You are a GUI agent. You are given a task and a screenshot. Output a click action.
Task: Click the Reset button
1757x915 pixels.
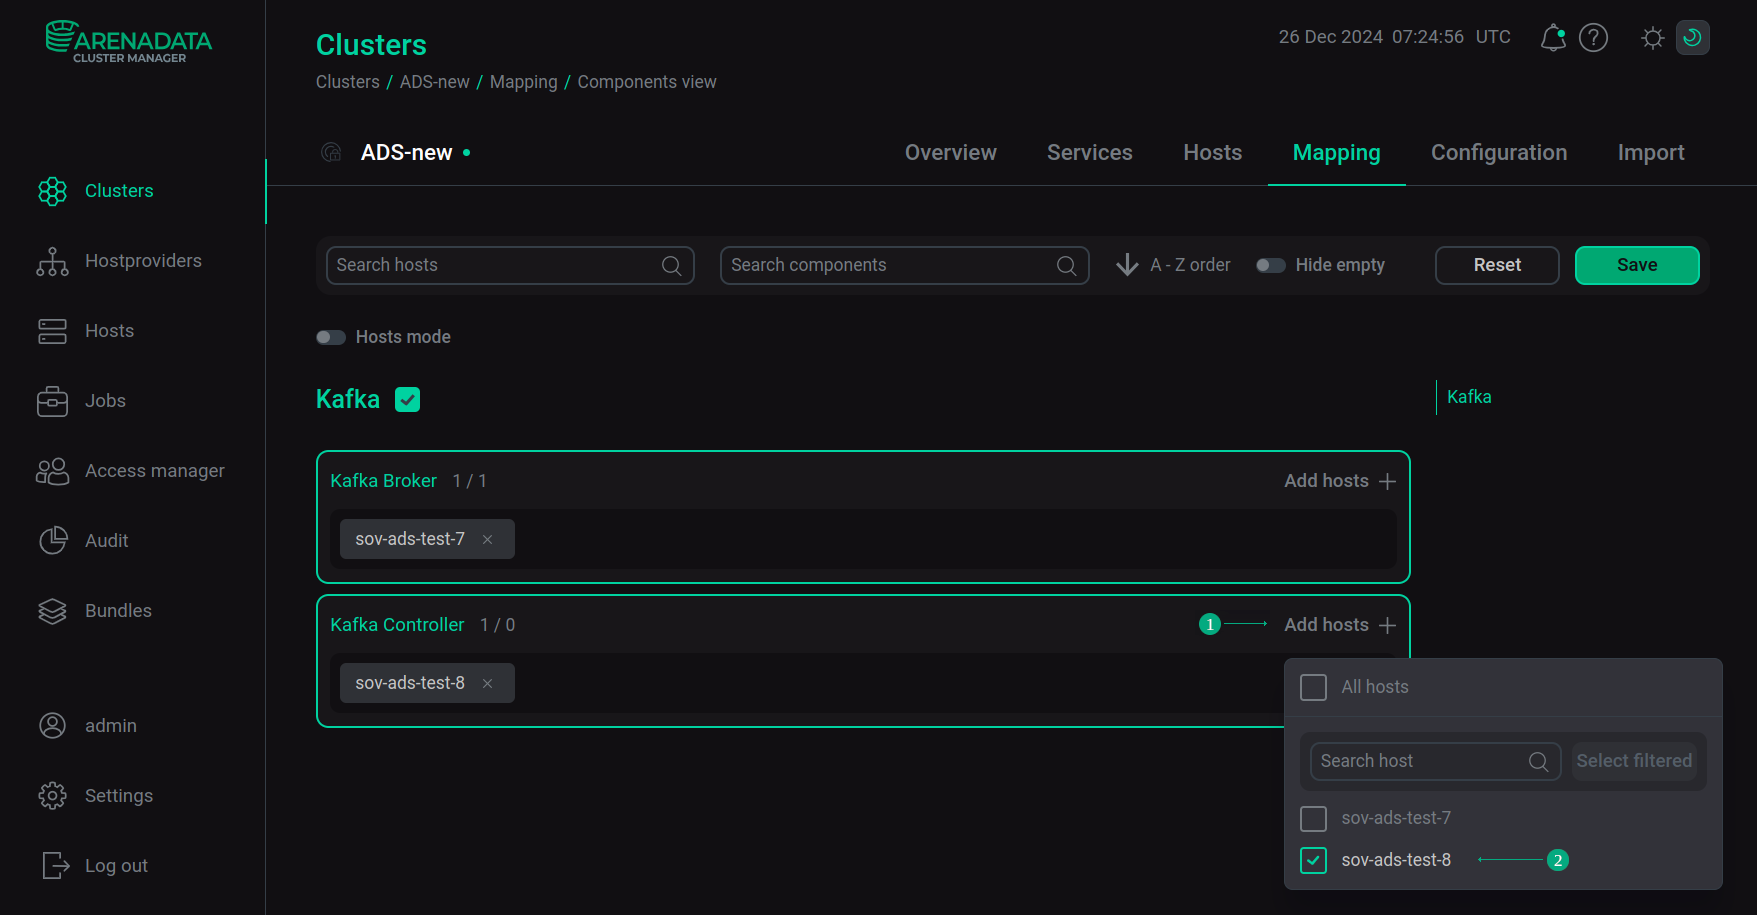tap(1497, 265)
